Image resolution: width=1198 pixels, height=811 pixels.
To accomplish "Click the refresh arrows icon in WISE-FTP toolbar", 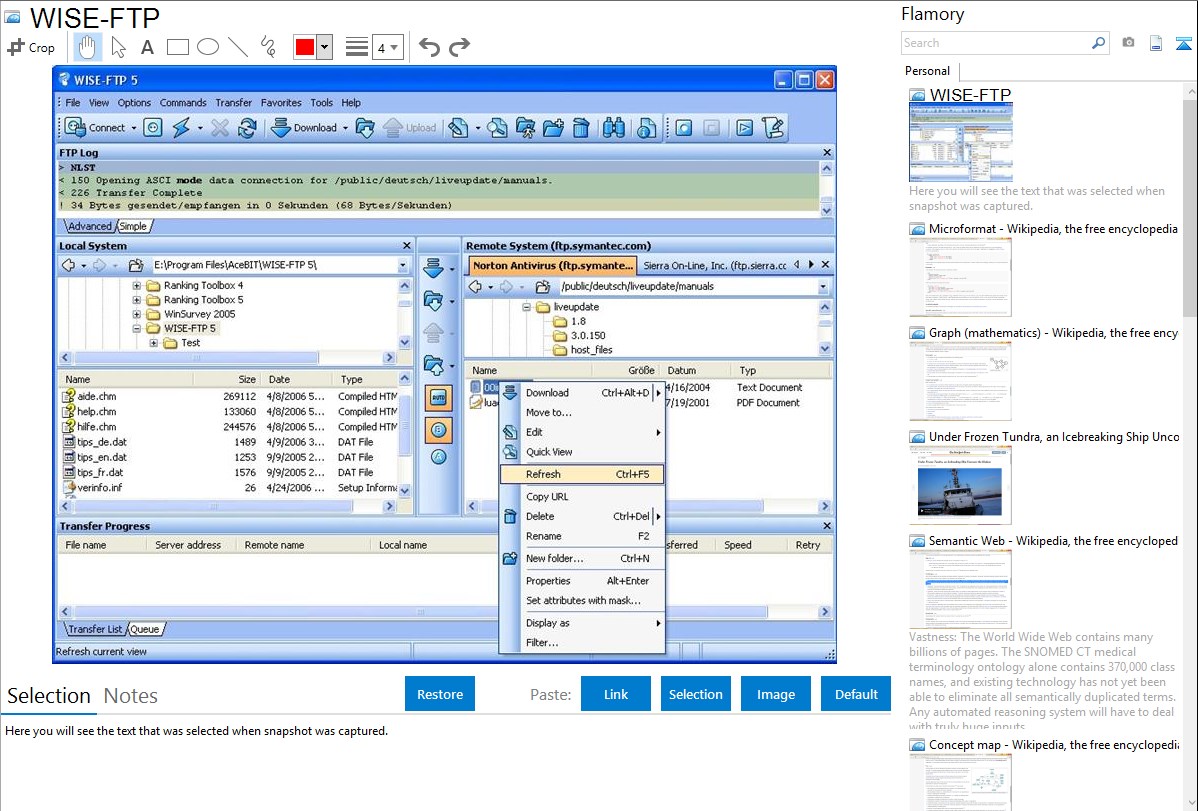I will 247,128.
